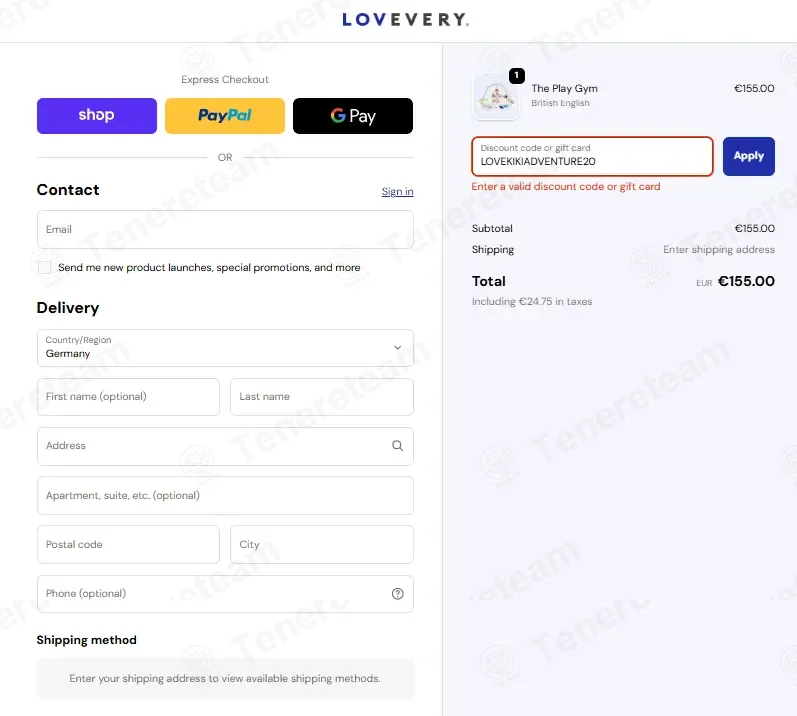This screenshot has height=716, width=797.
Task: Click the Play Gym product thumbnail
Action: (x=496, y=97)
